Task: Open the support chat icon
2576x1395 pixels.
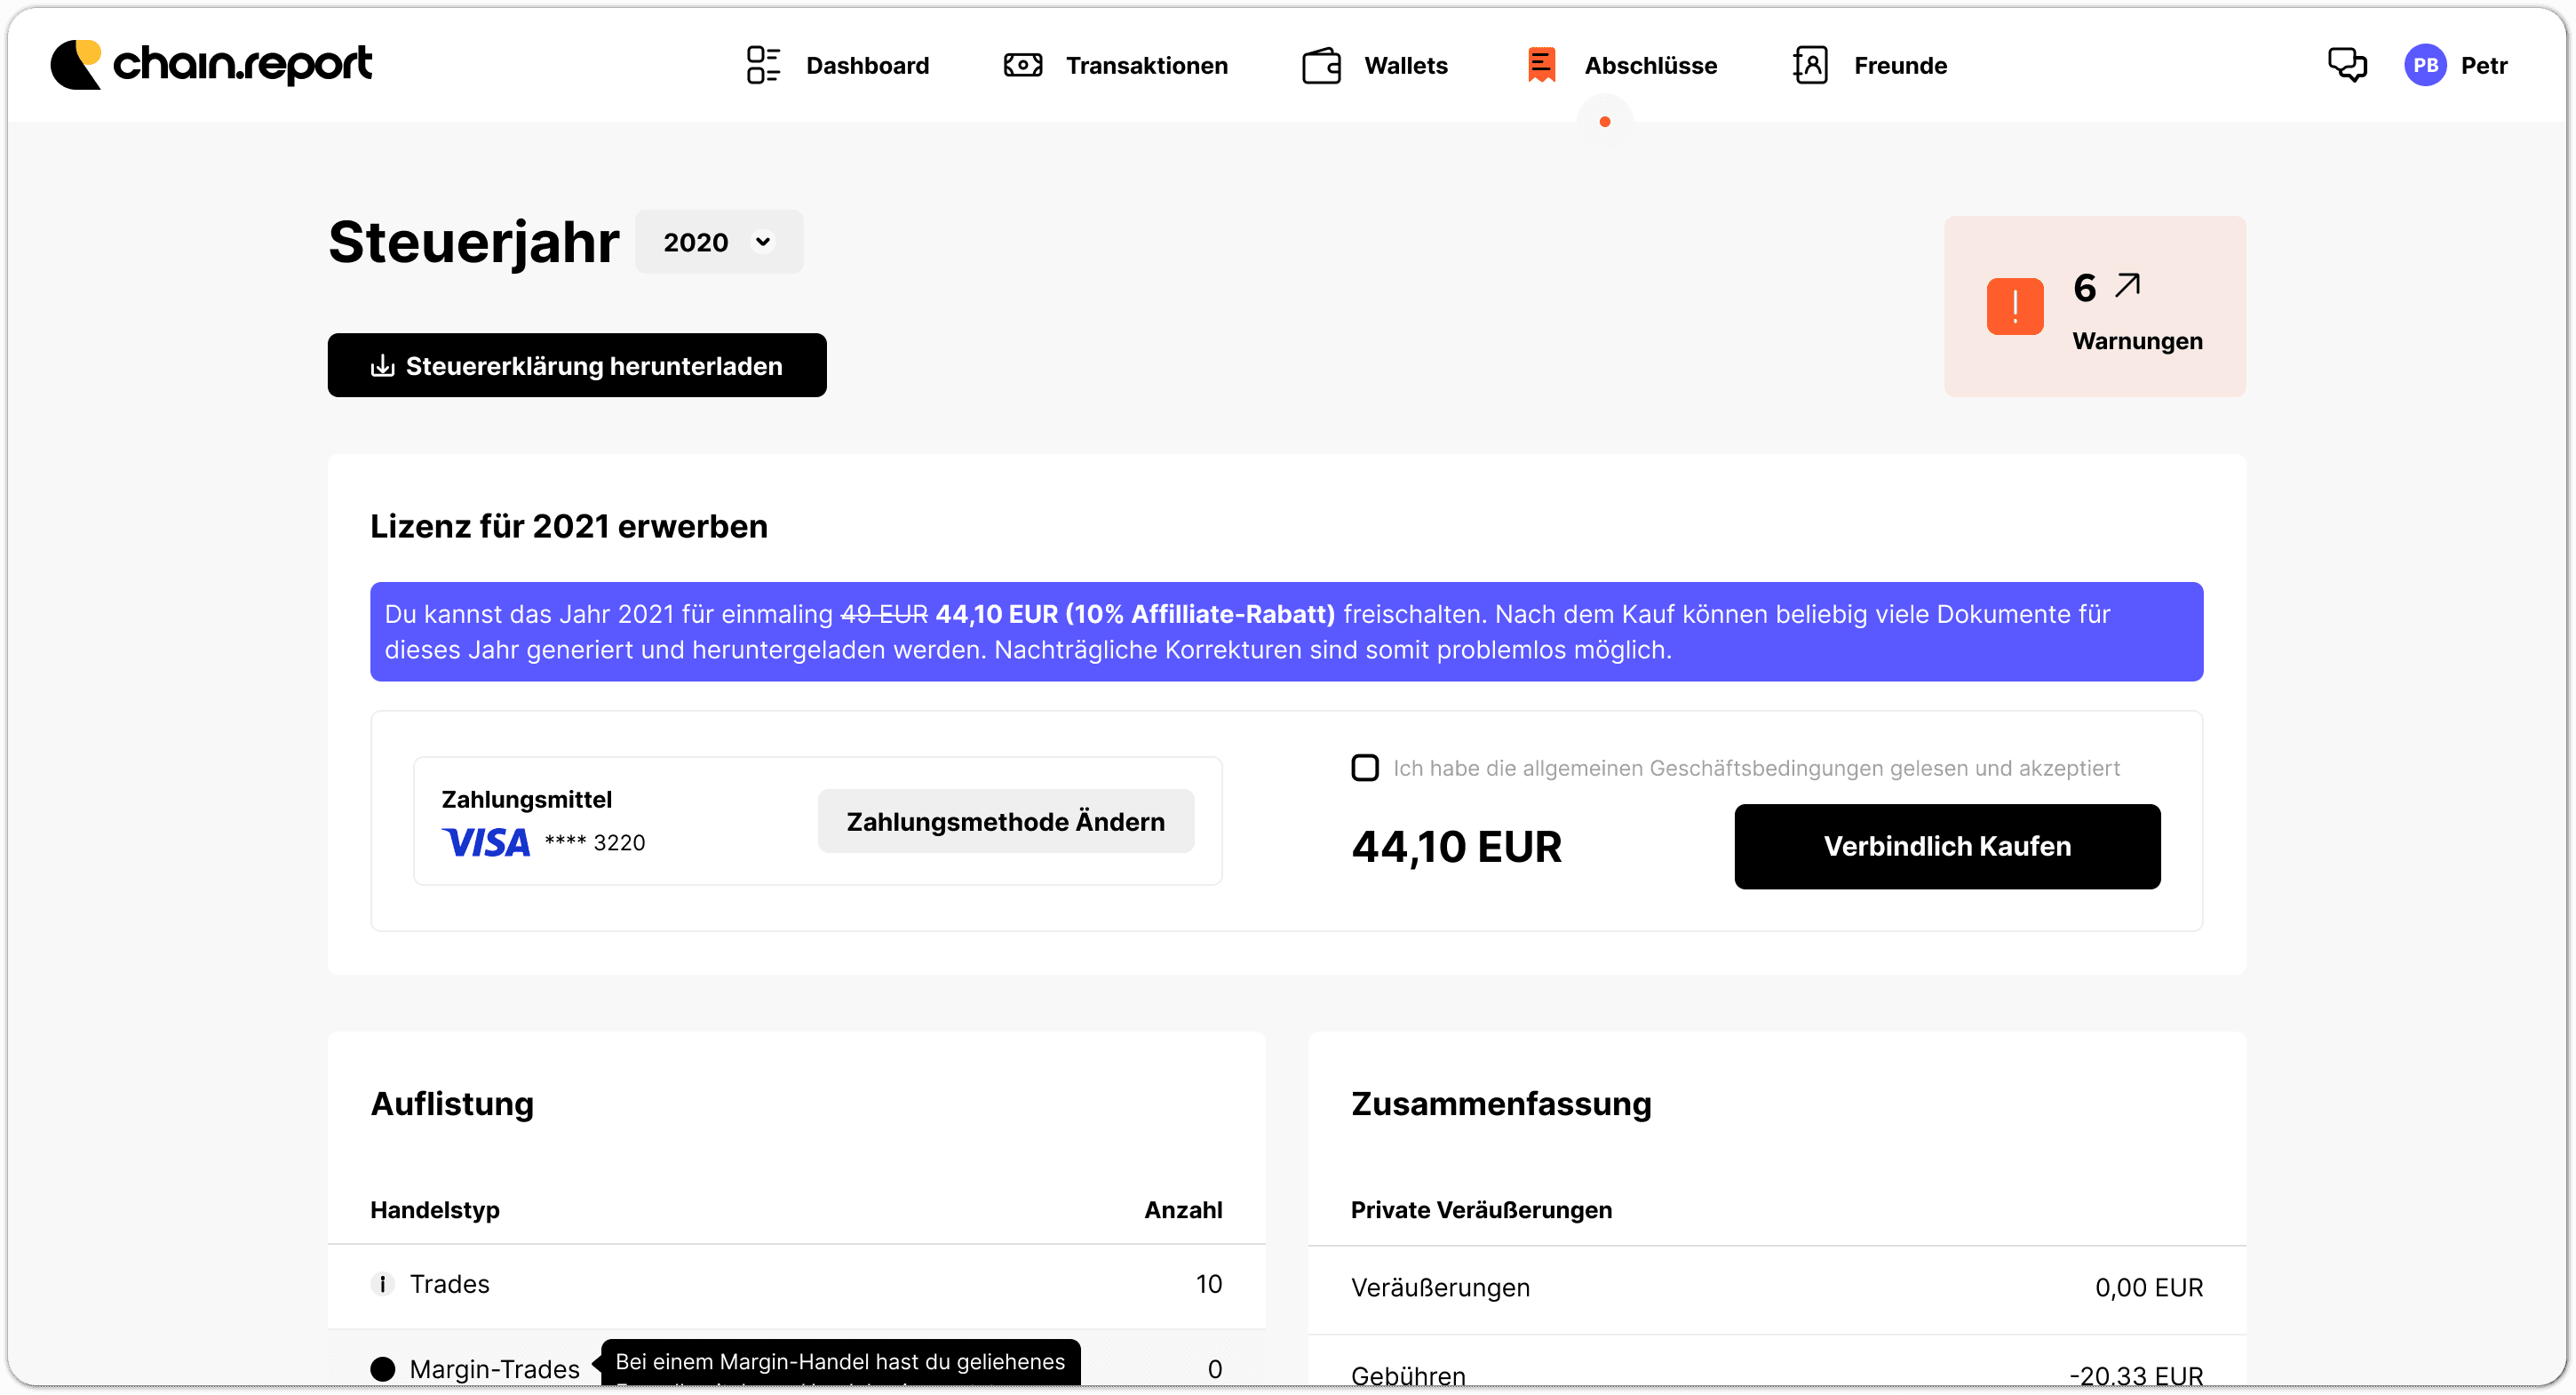Action: (x=2348, y=64)
